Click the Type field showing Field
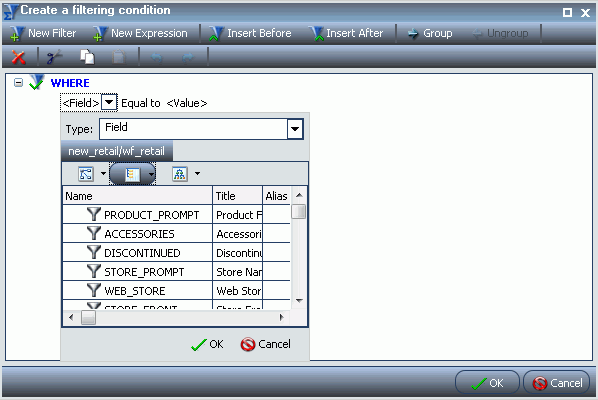The image size is (598, 400). point(193,129)
